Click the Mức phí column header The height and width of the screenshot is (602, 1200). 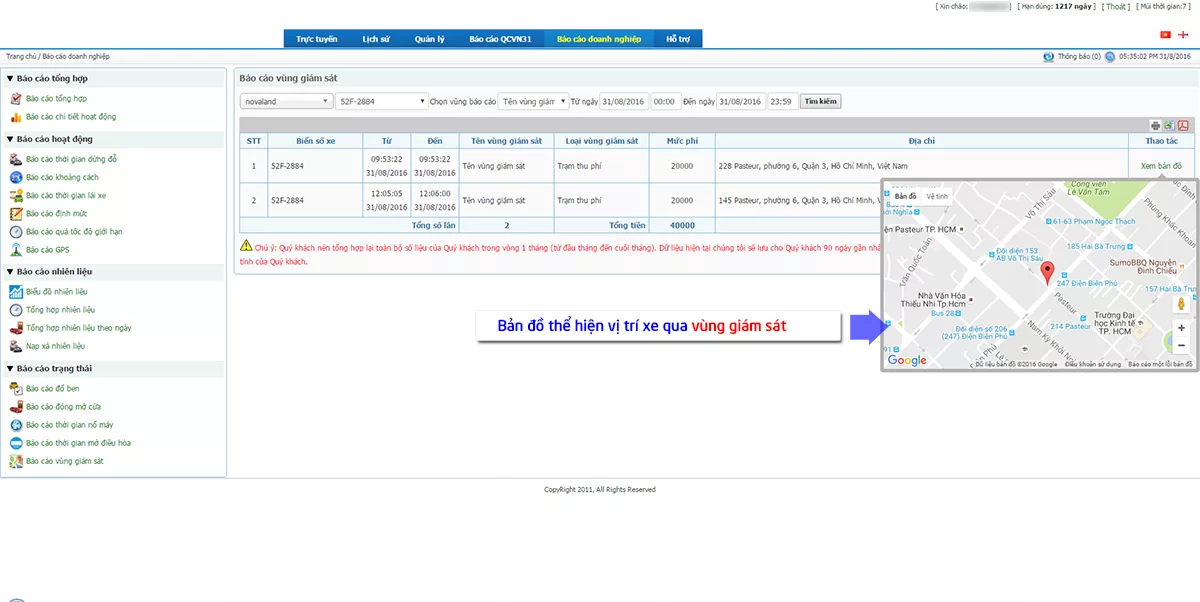tap(681, 141)
